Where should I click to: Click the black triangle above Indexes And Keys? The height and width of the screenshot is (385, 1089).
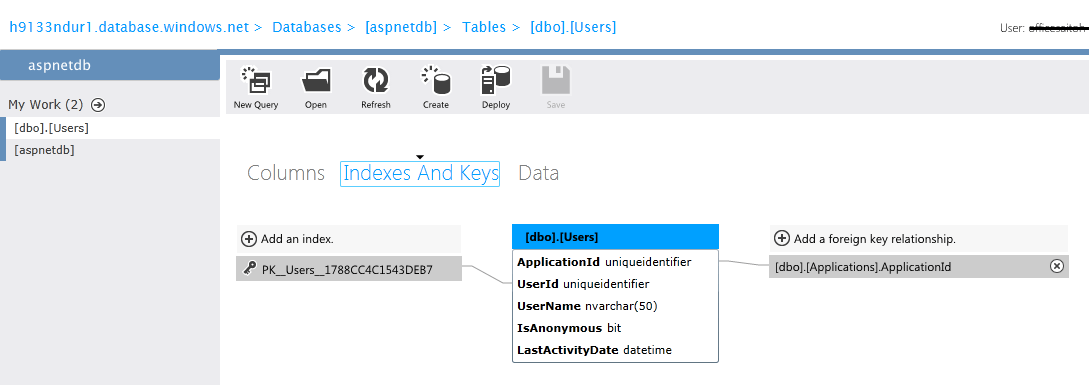coord(419,157)
